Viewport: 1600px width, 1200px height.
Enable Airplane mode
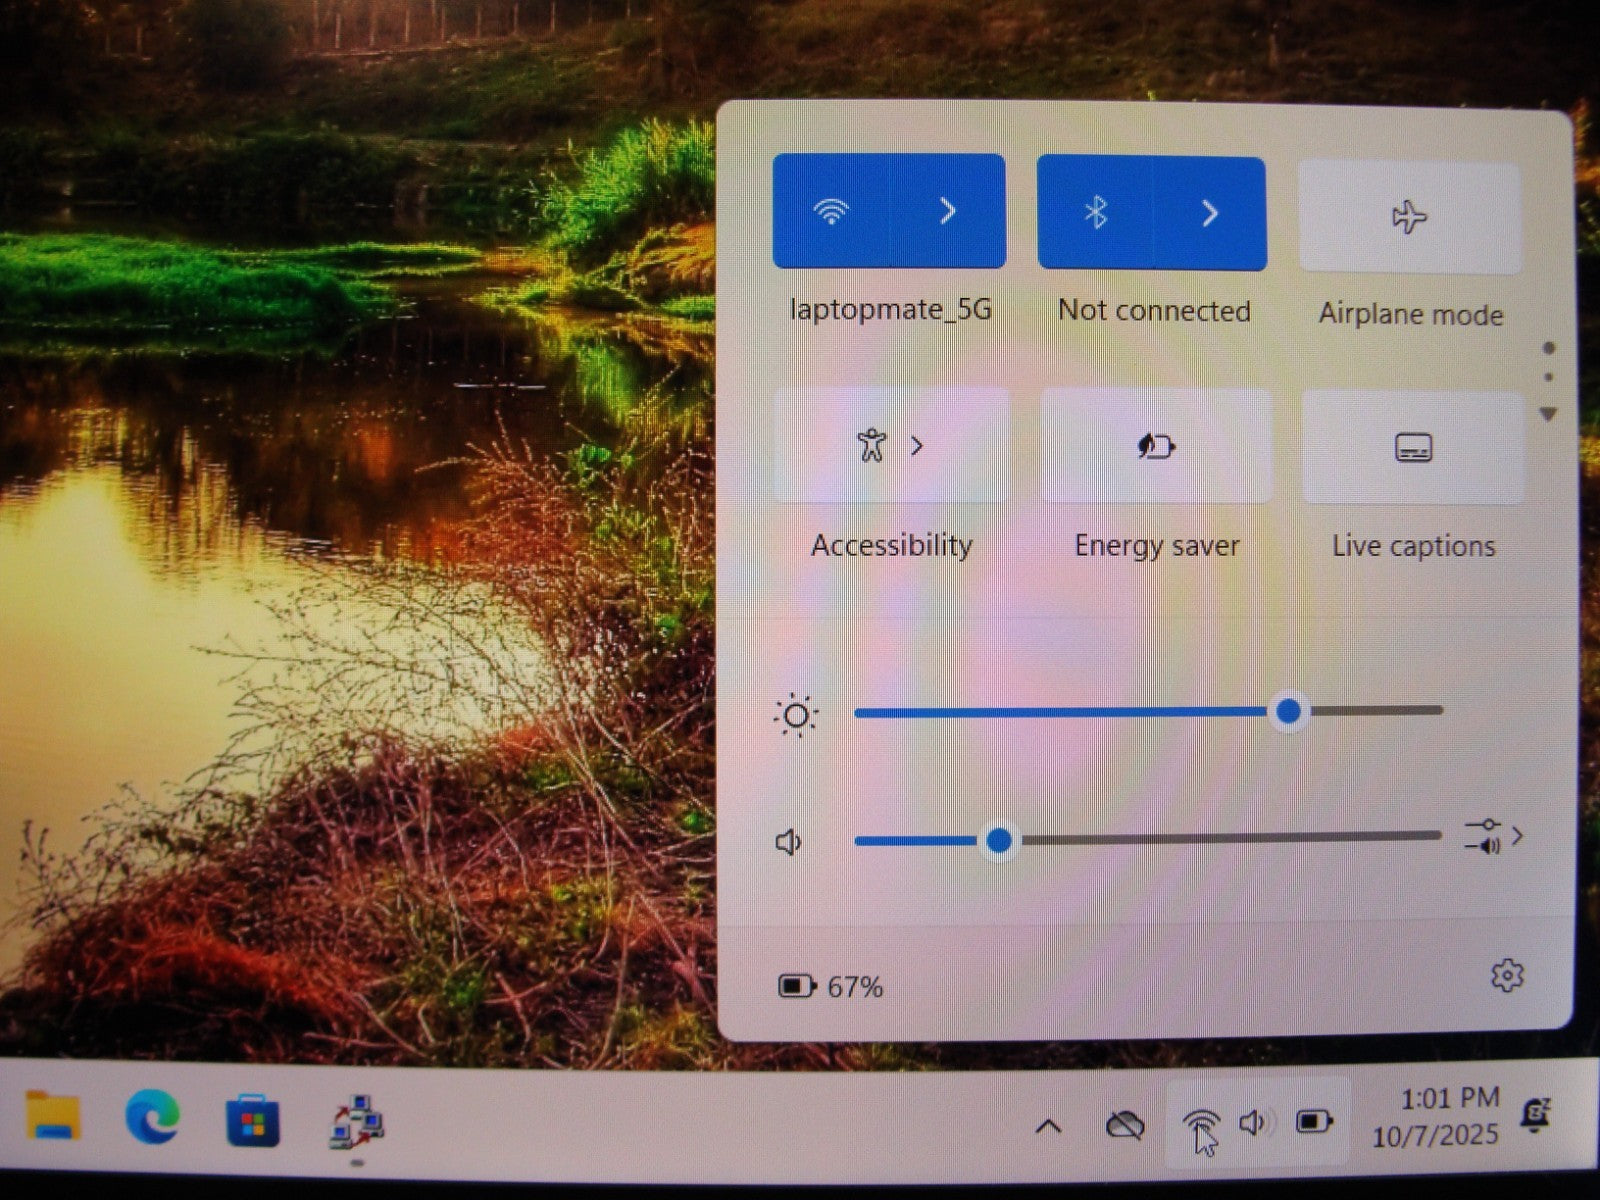click(1409, 217)
